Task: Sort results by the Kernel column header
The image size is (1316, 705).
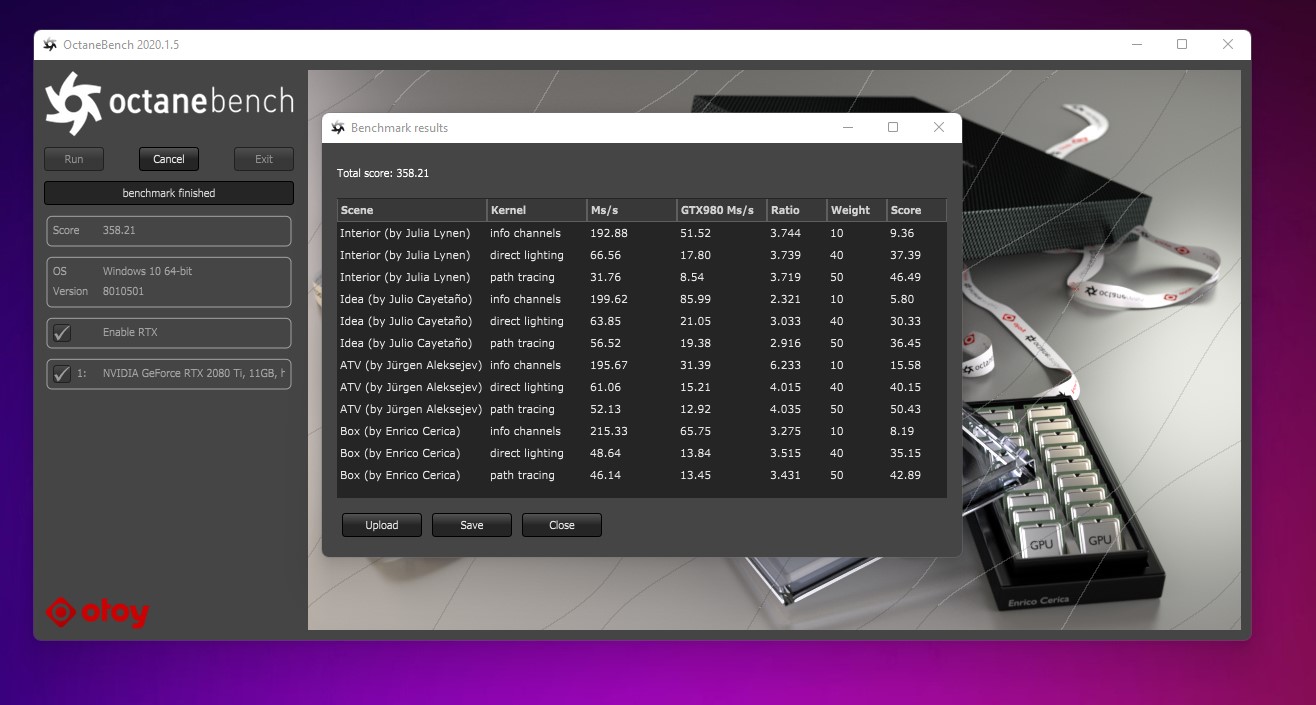Action: tap(536, 210)
